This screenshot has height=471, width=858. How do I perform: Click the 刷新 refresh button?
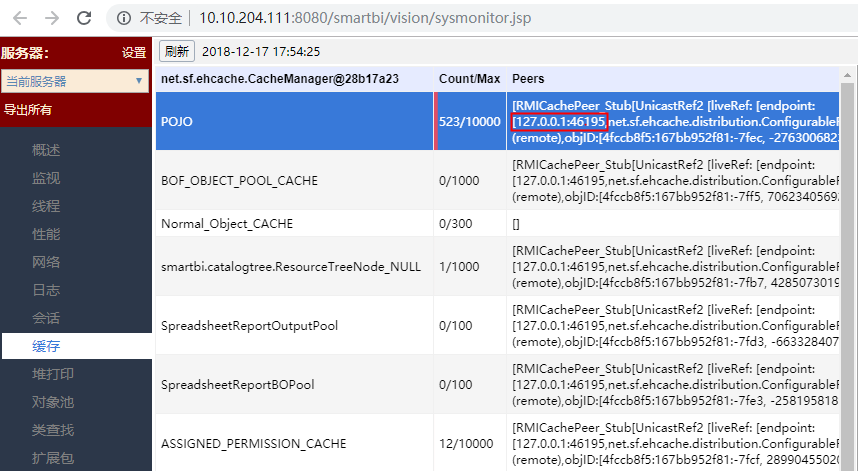coord(177,51)
